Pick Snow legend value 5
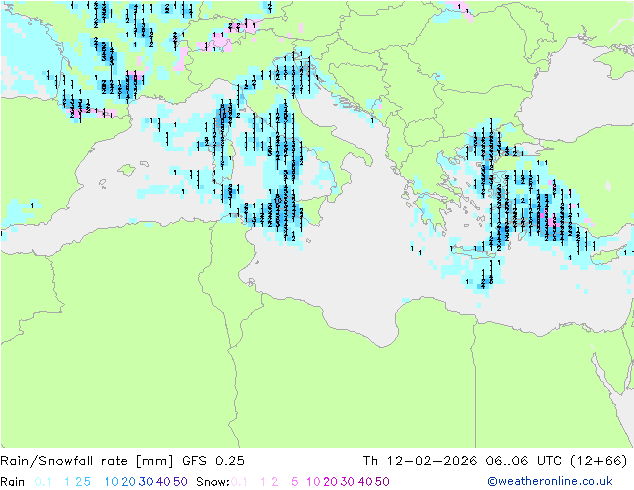This screenshot has width=634, height=490. tap(295, 482)
